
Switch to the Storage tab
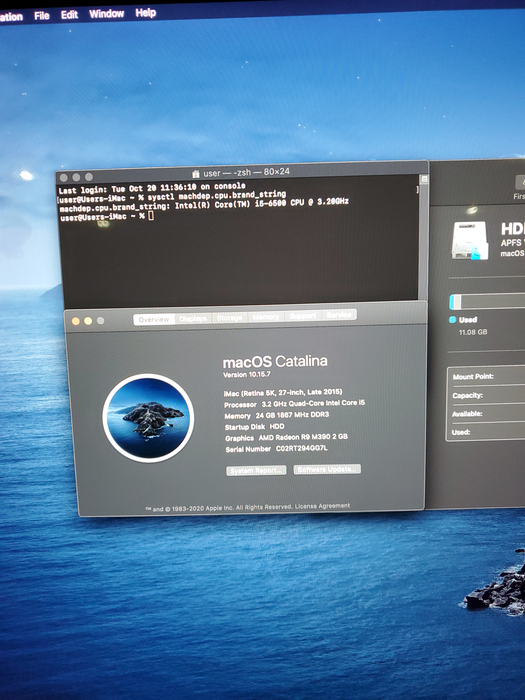pos(229,317)
